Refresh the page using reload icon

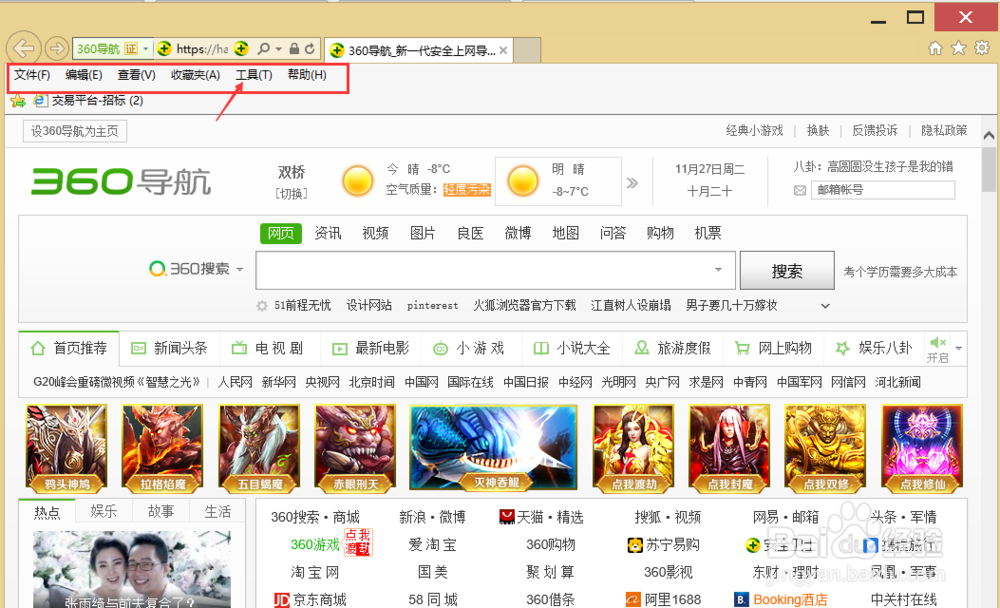(x=310, y=48)
